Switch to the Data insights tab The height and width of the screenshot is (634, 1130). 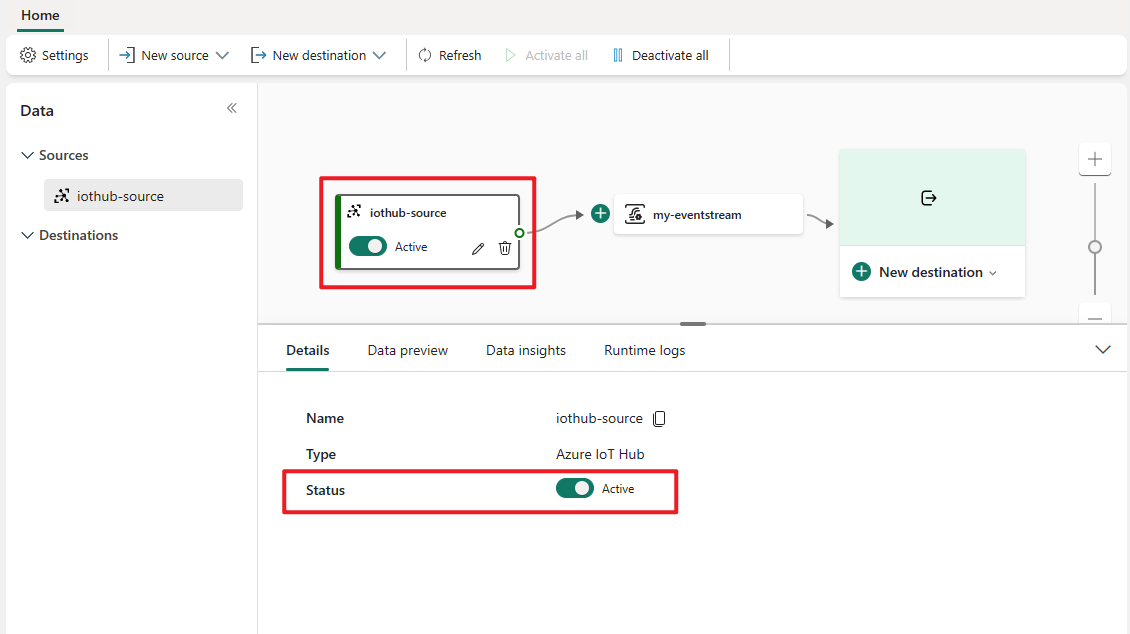(526, 350)
